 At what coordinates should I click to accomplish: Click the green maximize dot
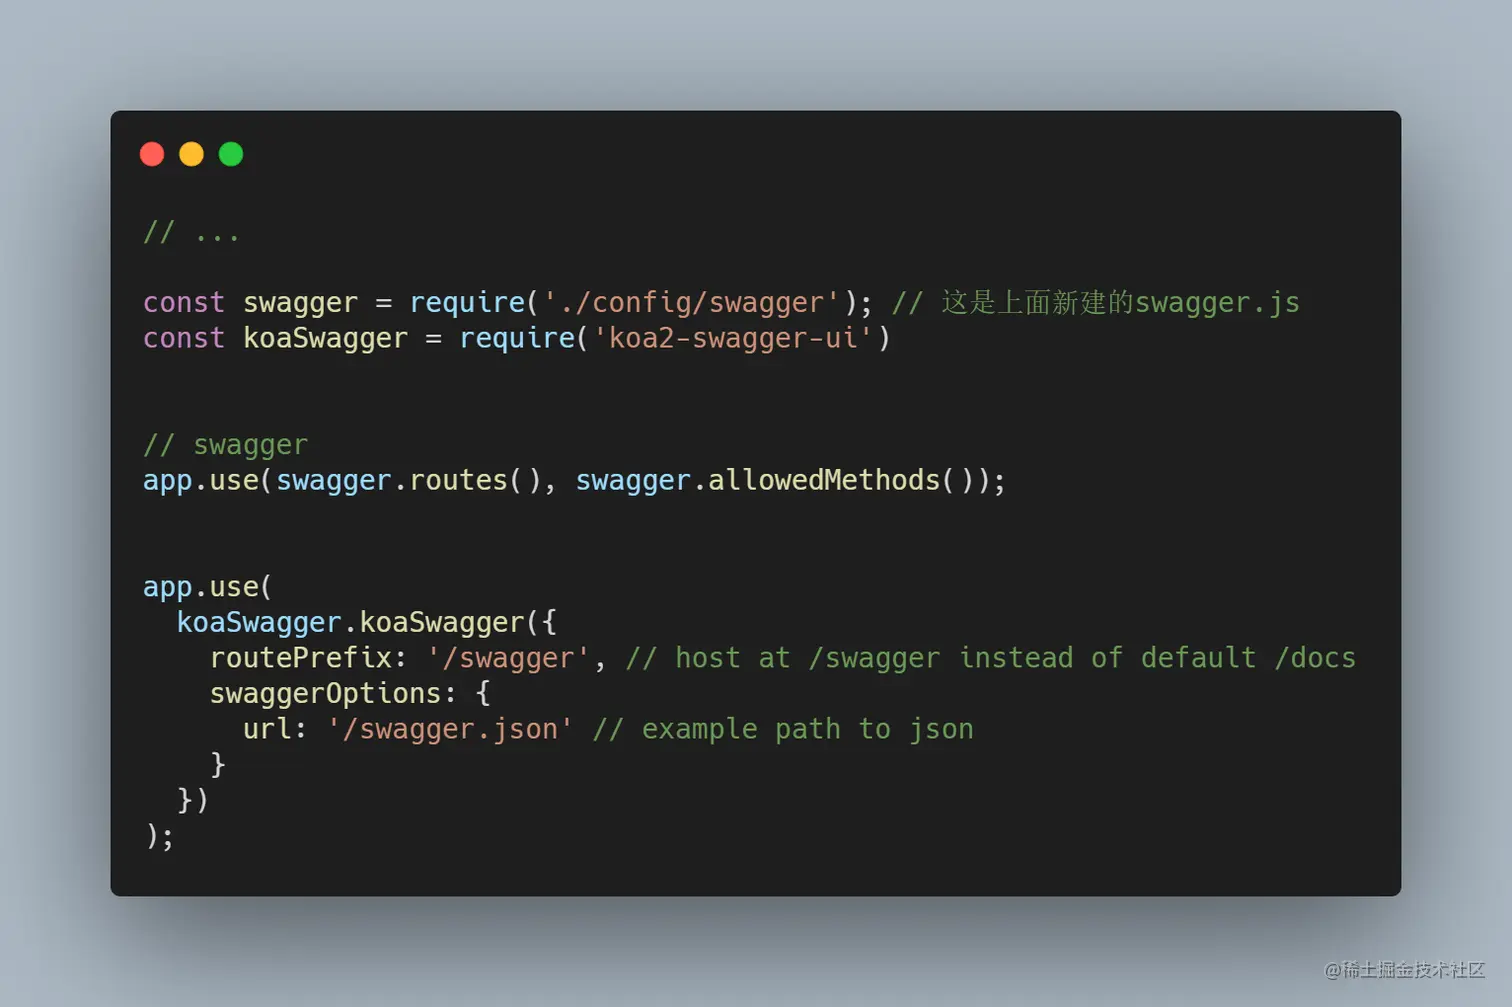click(x=231, y=154)
